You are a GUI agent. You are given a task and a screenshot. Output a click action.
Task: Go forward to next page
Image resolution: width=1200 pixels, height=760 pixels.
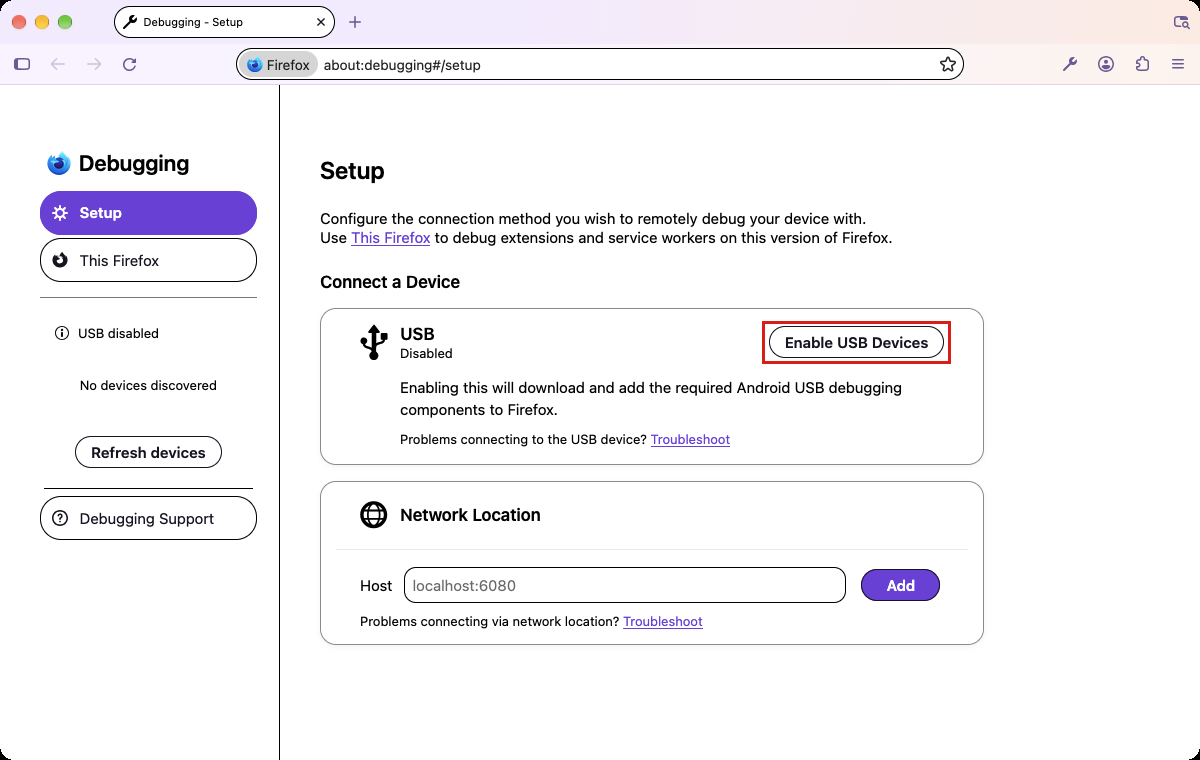(x=94, y=64)
